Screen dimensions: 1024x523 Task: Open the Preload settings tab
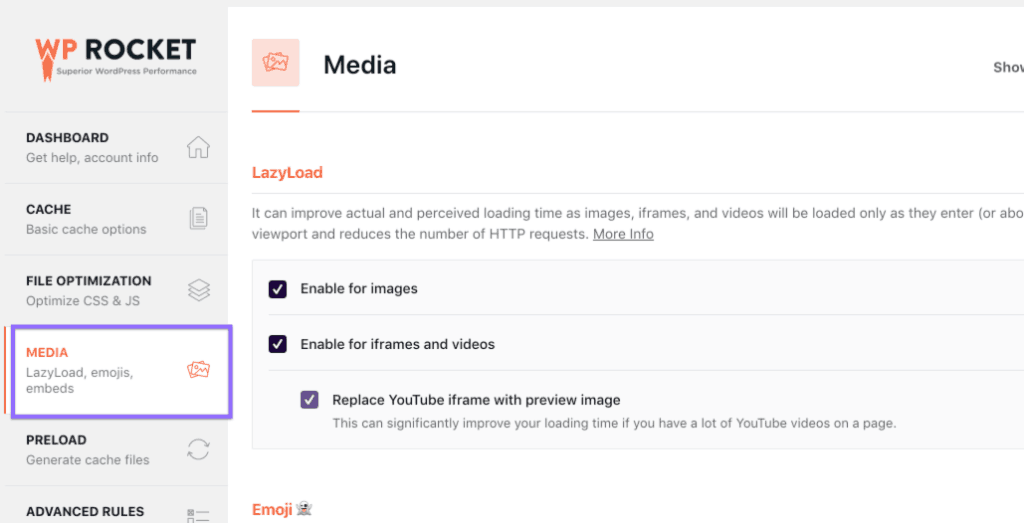point(116,450)
